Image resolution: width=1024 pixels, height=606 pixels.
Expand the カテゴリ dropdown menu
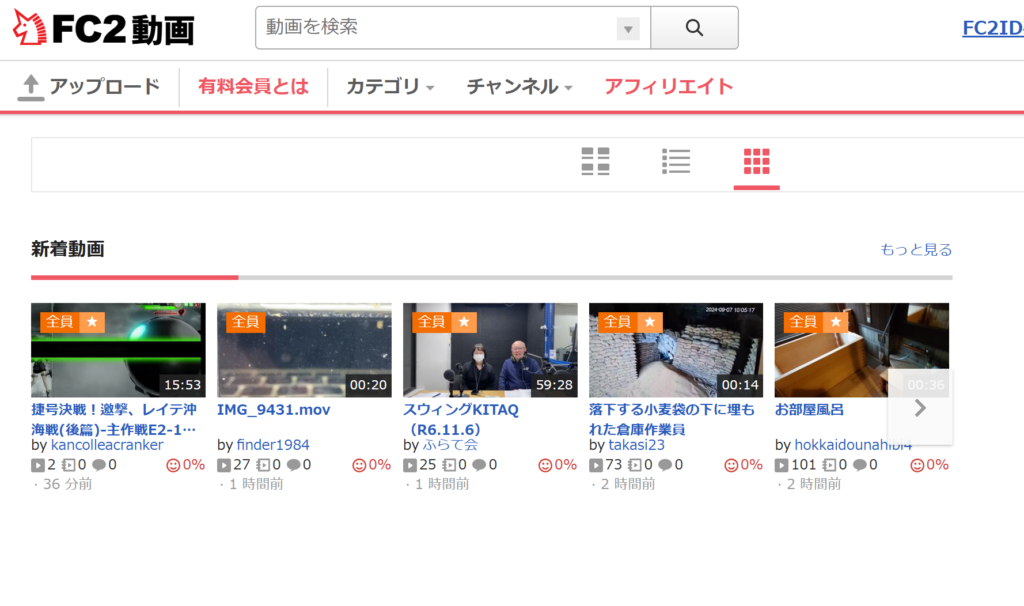pyautogui.click(x=390, y=87)
